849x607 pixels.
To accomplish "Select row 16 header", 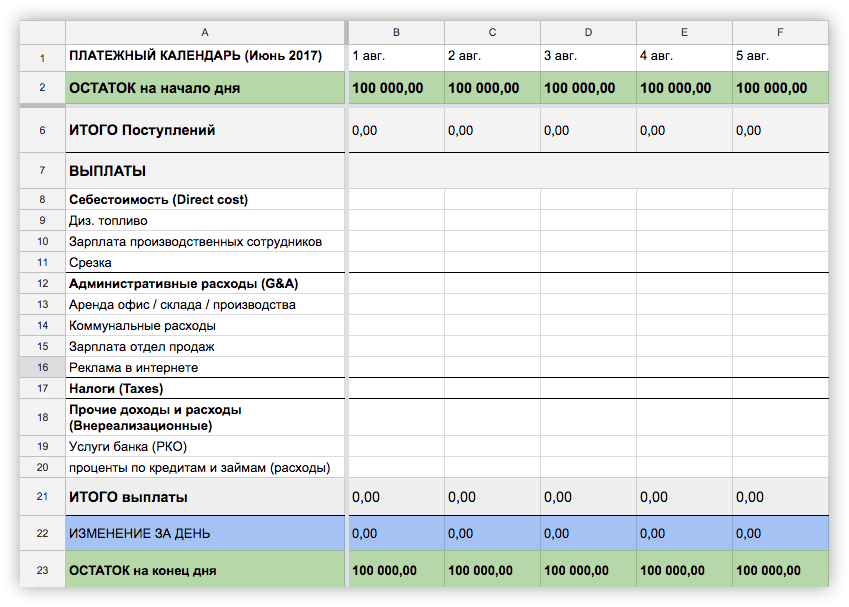I will [x=42, y=368].
